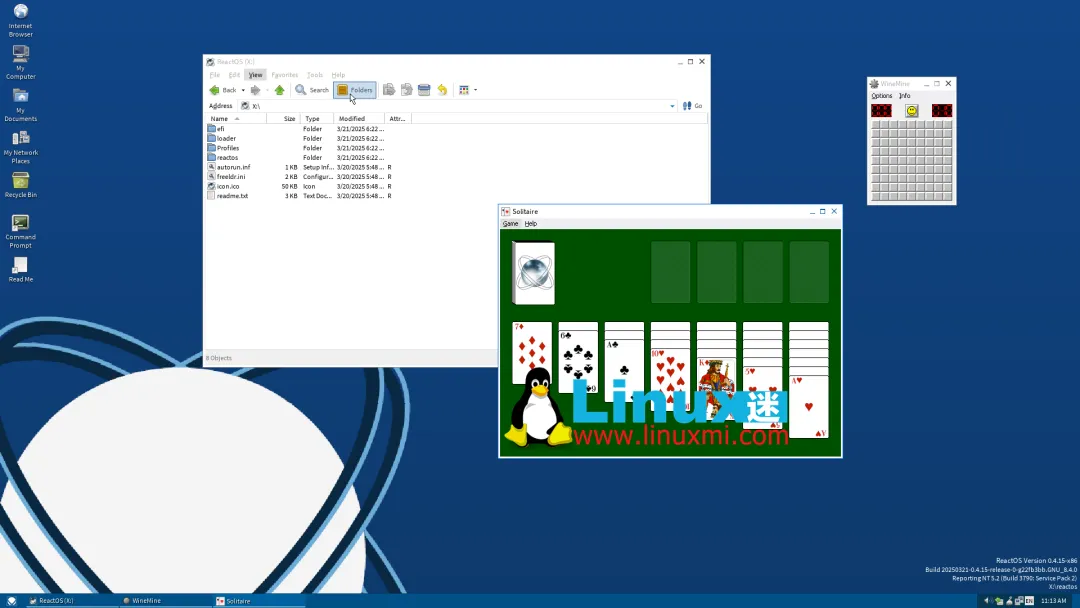Click the Delete toolbar icon
The width and height of the screenshot is (1080, 608).
pos(424,90)
